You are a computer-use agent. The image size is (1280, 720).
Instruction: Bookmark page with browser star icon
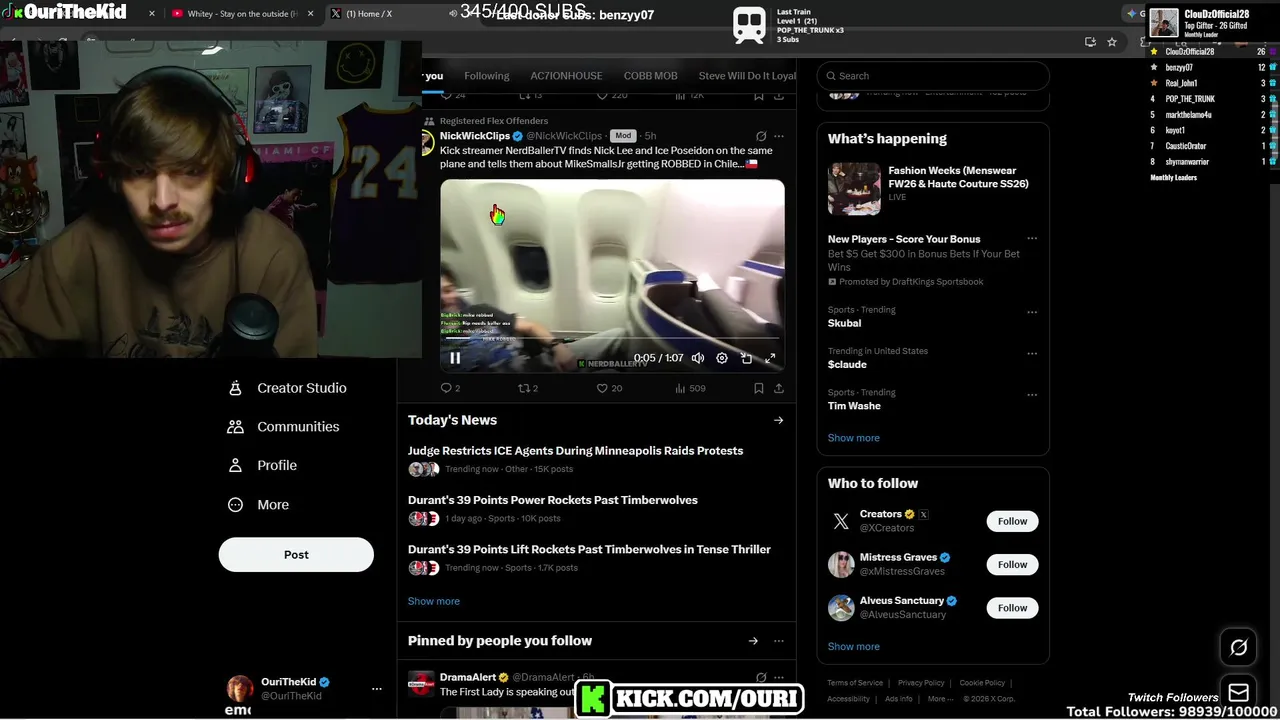[x=1112, y=42]
